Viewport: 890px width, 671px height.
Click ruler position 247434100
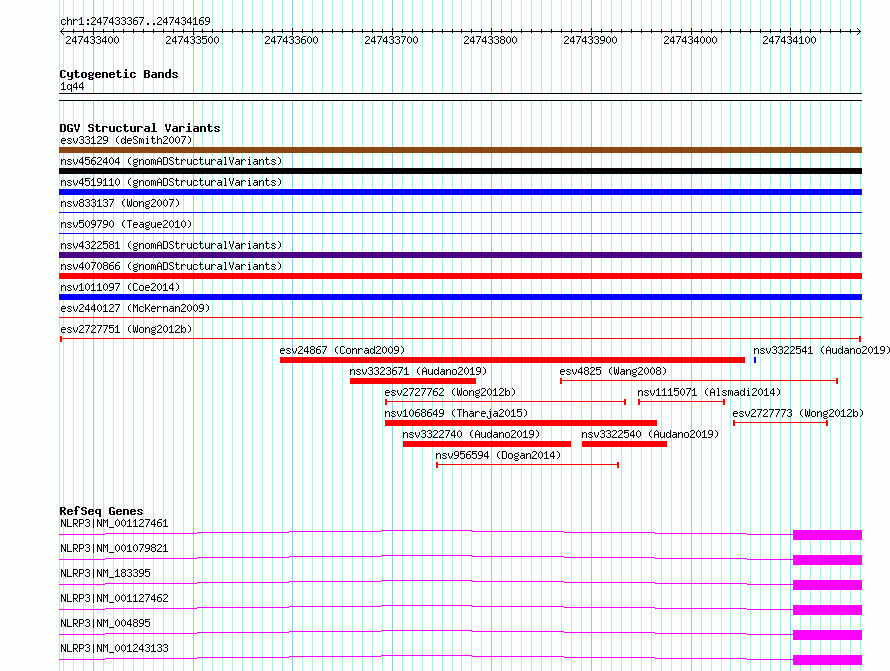tap(790, 40)
